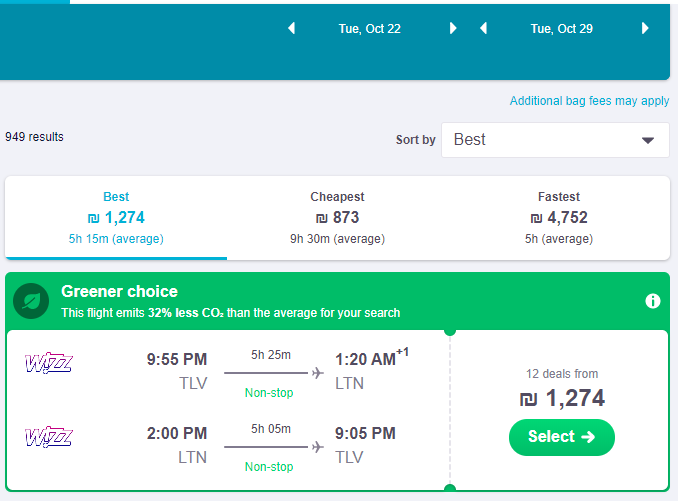Go to previous departure date arrow
This screenshot has height=501, width=678.
pos(292,29)
